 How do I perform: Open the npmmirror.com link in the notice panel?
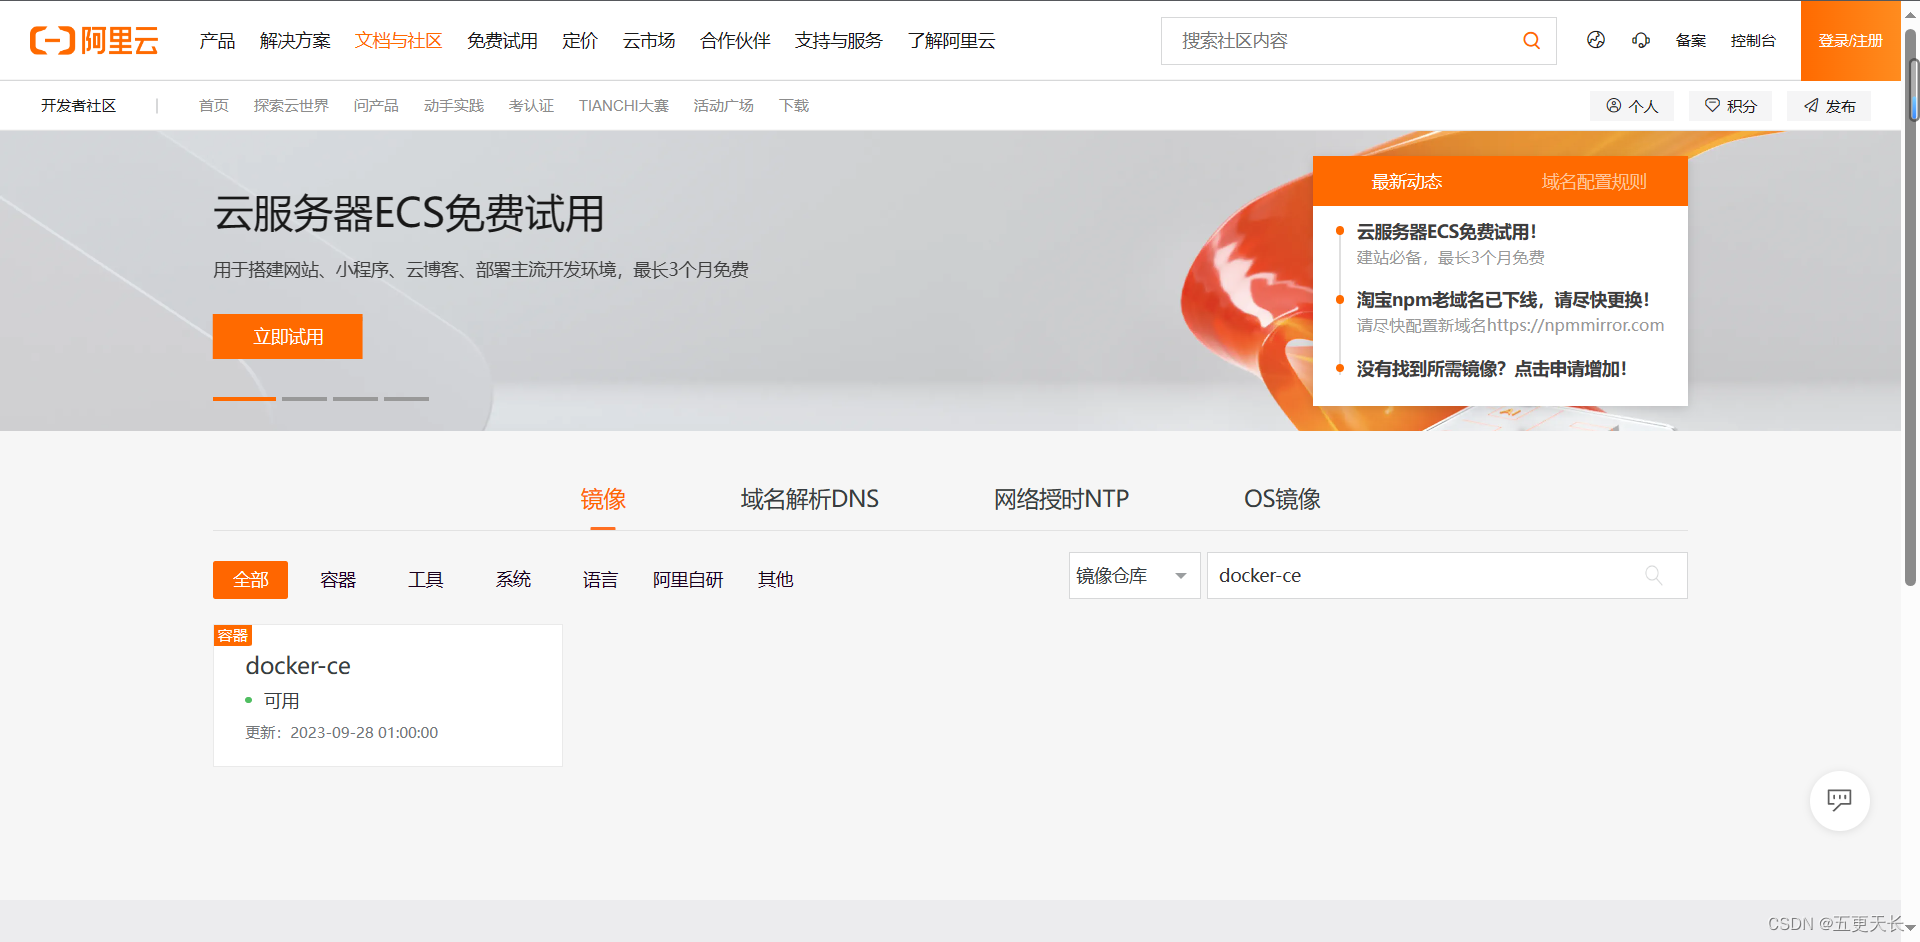pyautogui.click(x=1575, y=325)
